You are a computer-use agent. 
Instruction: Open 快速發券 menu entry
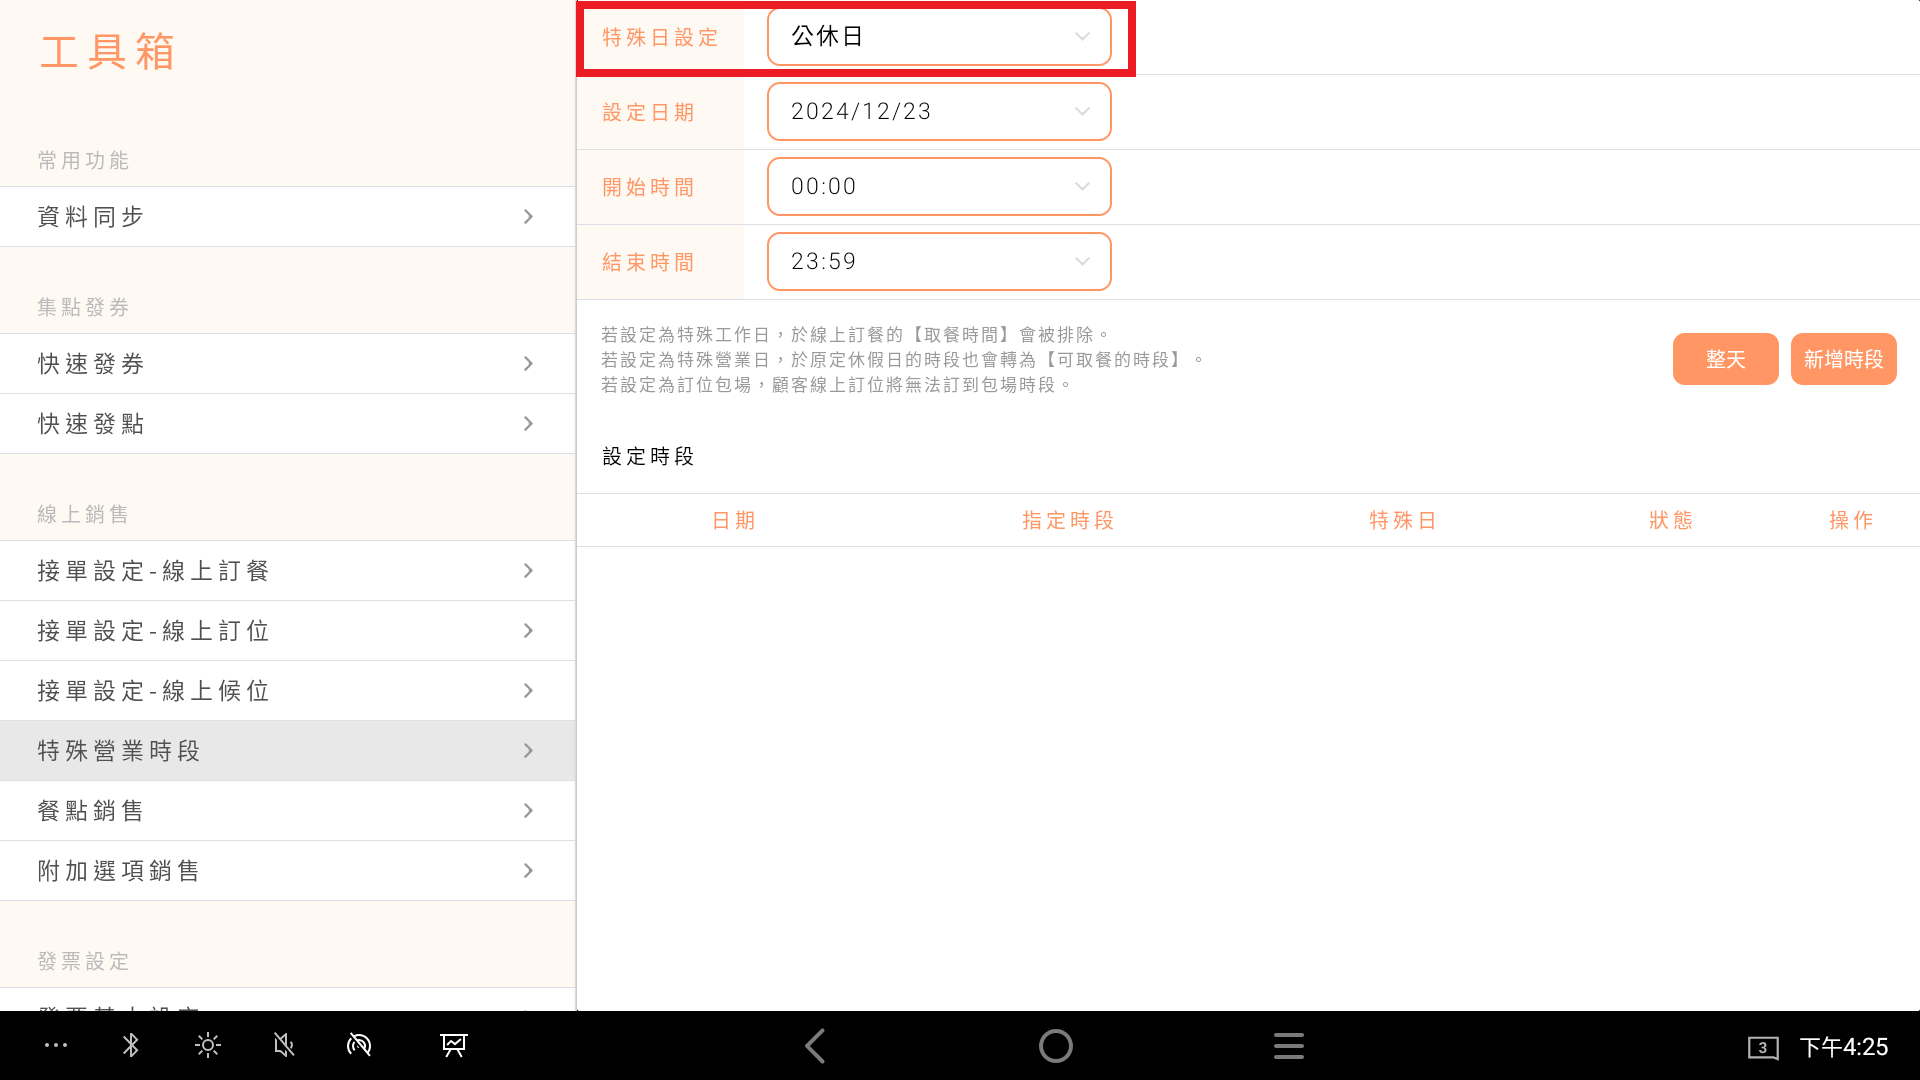coord(287,364)
